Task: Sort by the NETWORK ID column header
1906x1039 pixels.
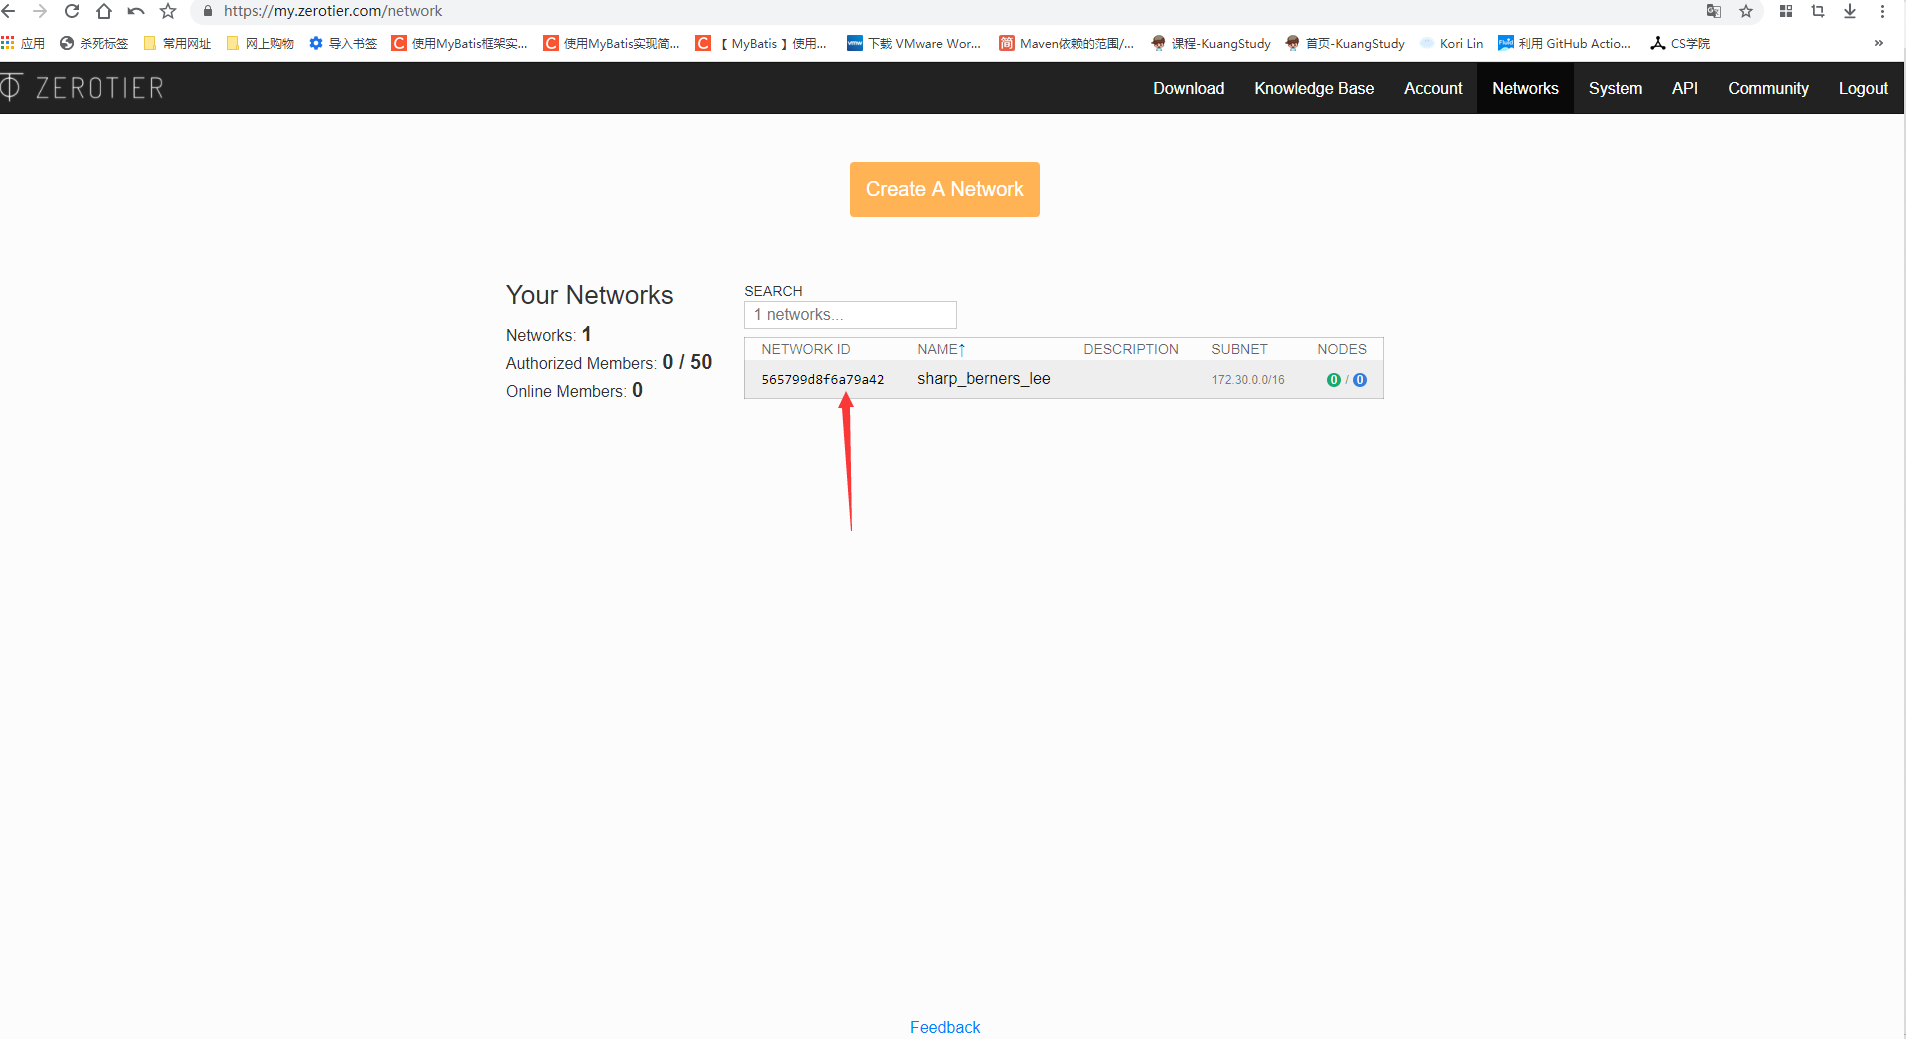Action: coord(806,349)
